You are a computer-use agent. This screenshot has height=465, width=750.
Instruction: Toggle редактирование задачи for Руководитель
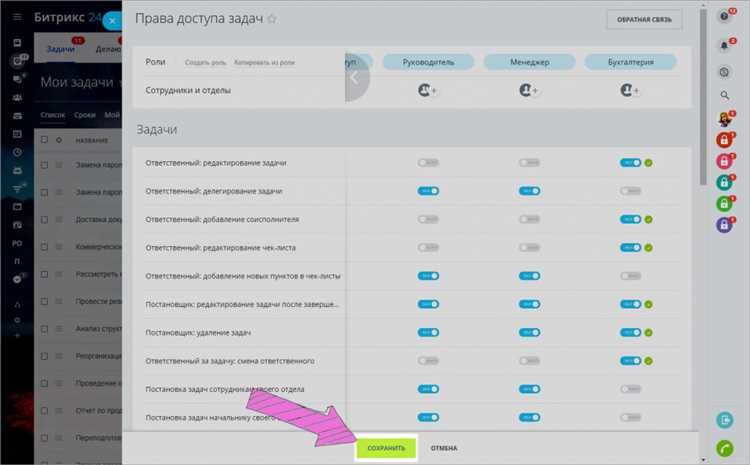pos(428,163)
